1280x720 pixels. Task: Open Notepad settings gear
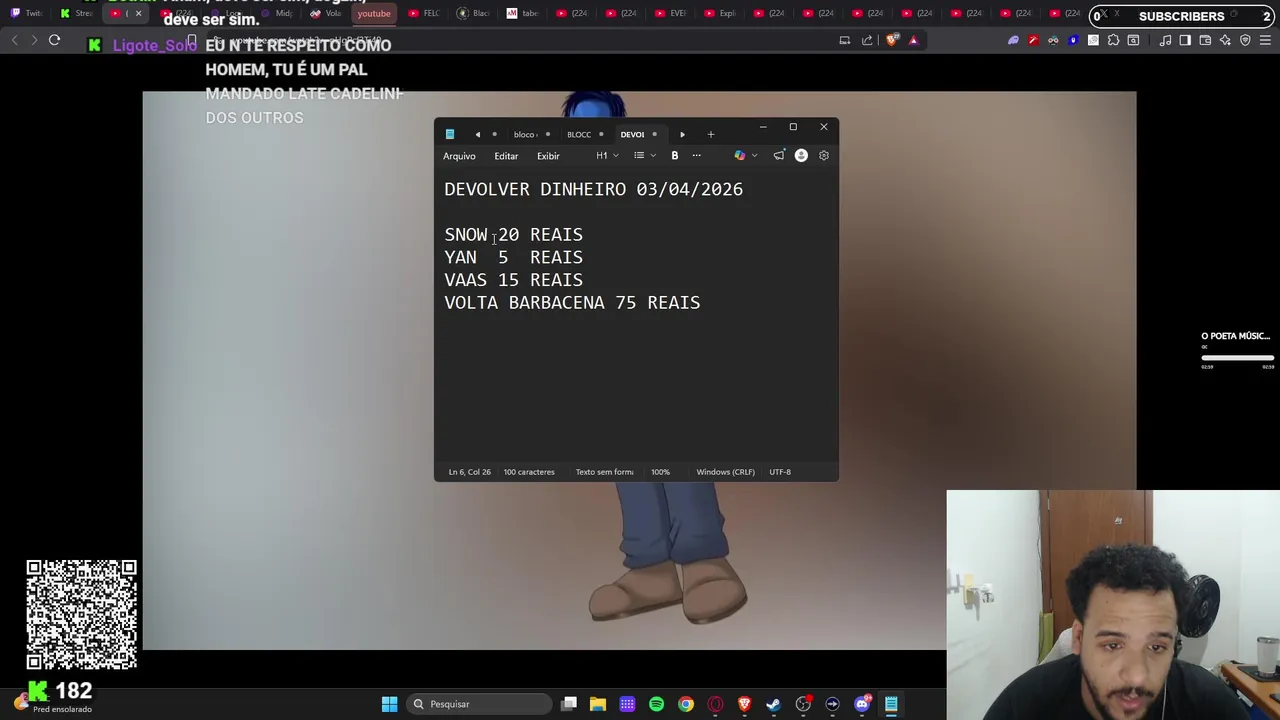[x=824, y=156]
